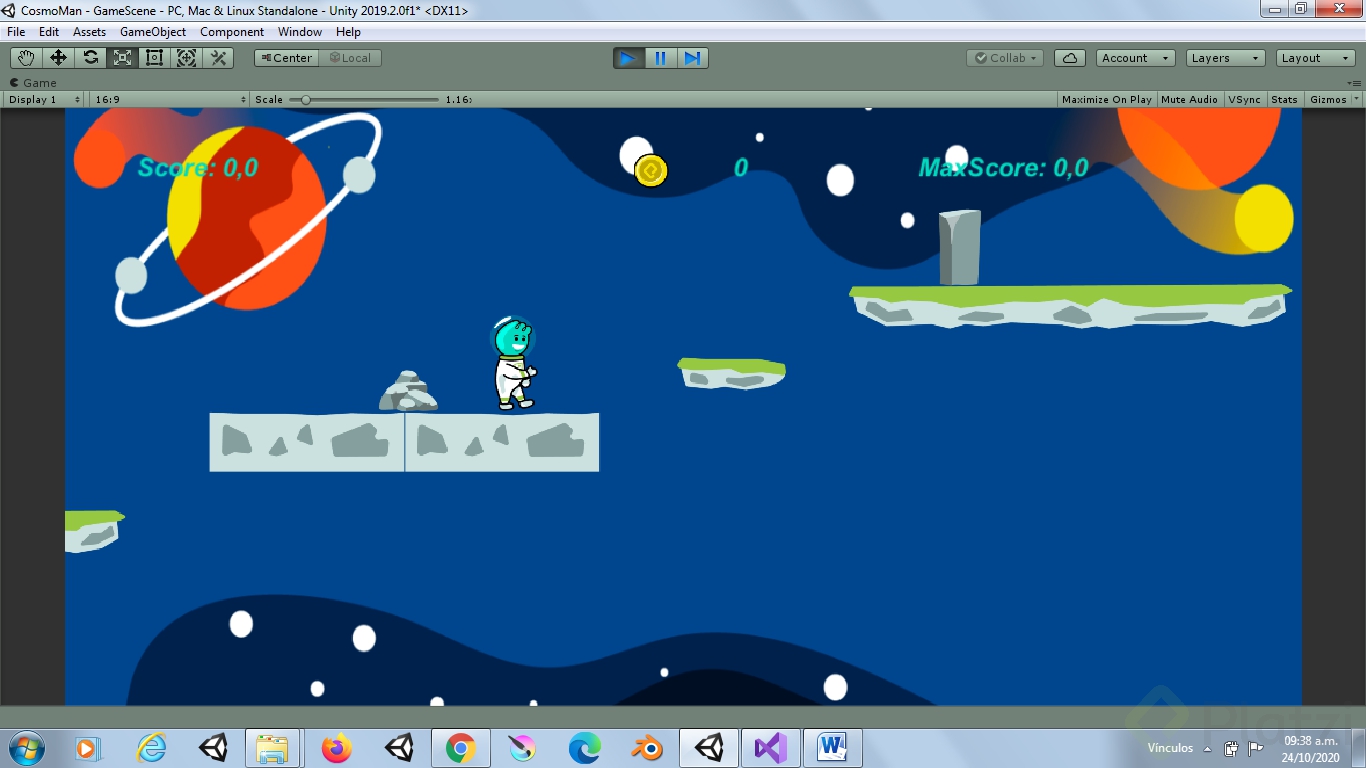Click the Unity taskbar icon beside Visual Studio
This screenshot has width=1366, height=768.
(x=709, y=748)
